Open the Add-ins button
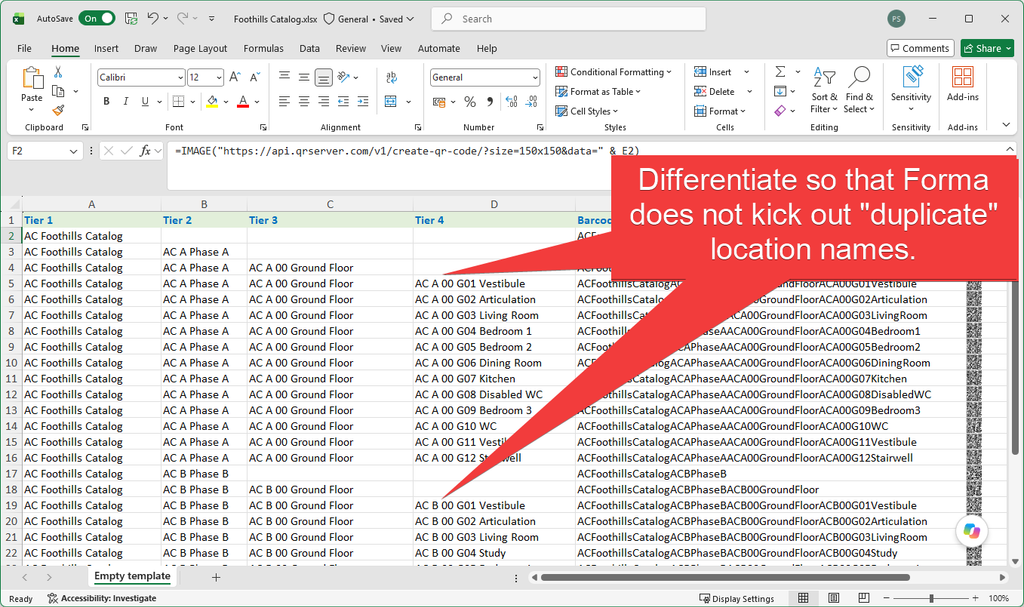1024x607 pixels. tap(963, 84)
